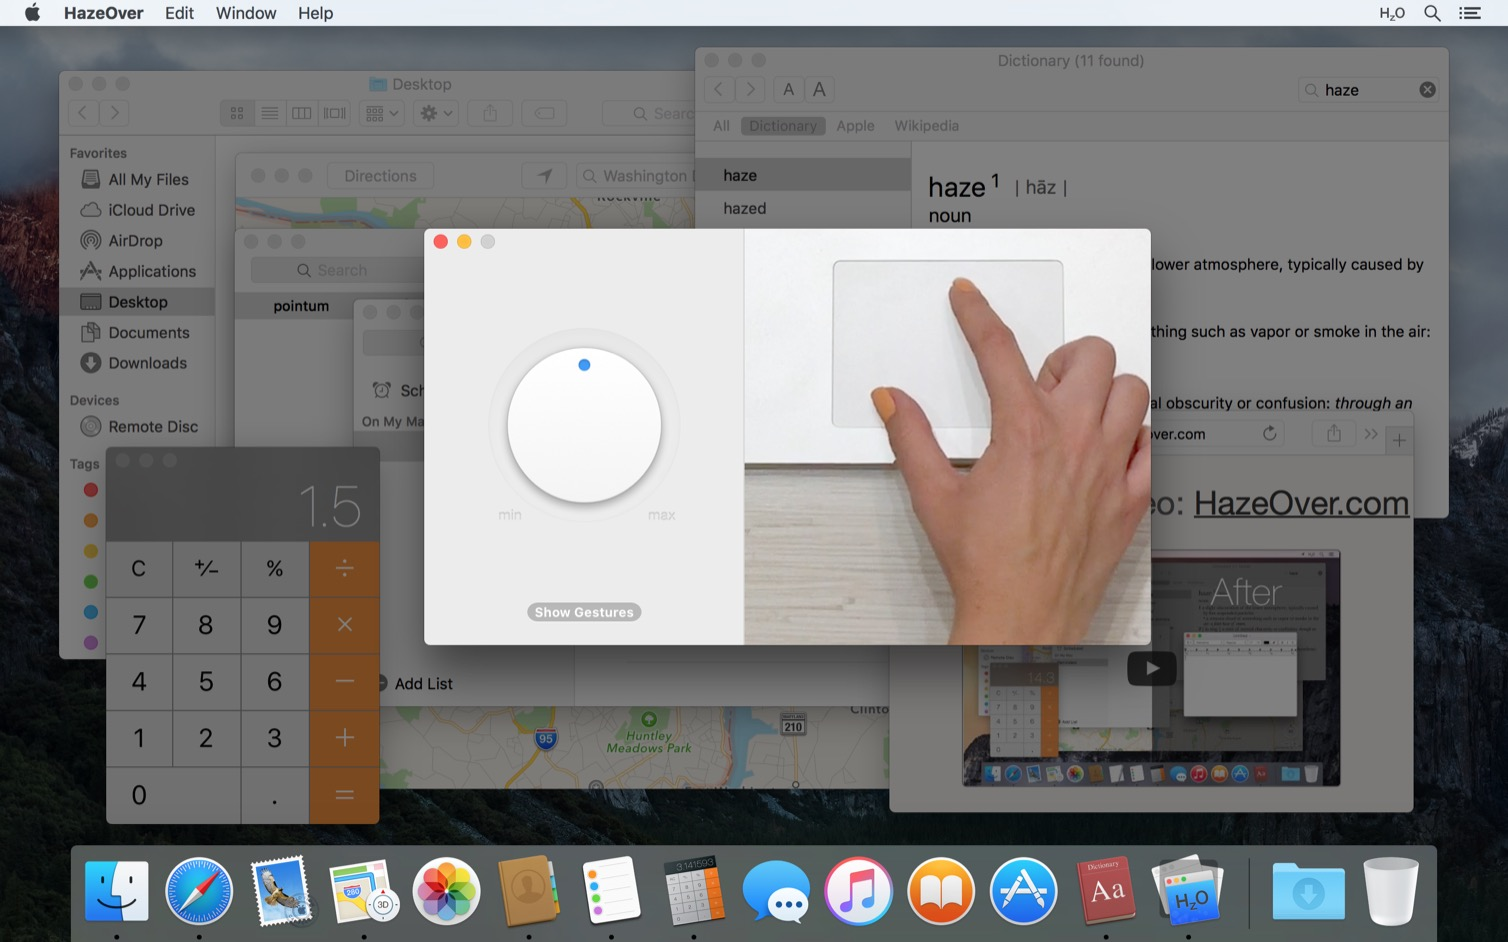Open HazeOver from the Dock
Image resolution: width=1508 pixels, height=942 pixels.
[1188, 890]
